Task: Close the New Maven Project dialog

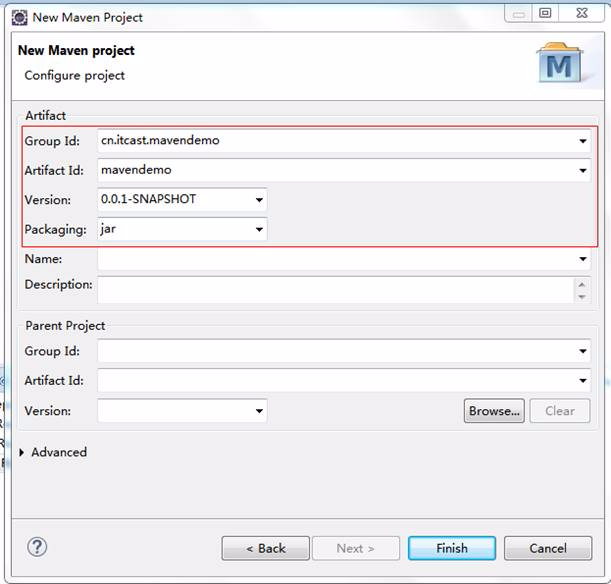Action: click(582, 13)
